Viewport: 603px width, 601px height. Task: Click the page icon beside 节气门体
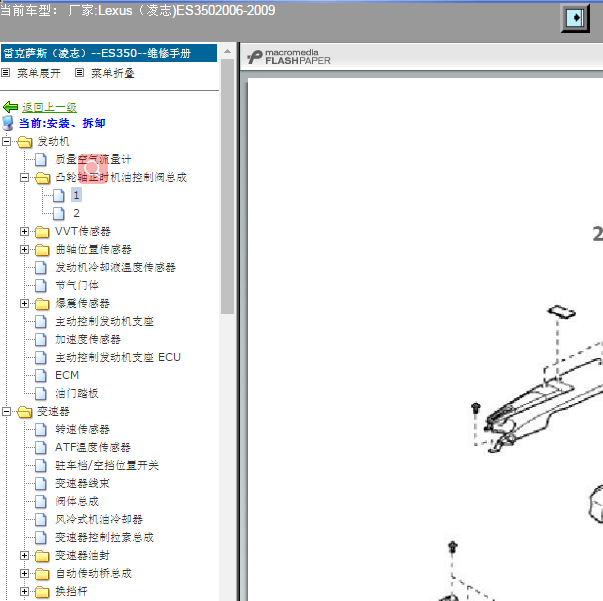[x=41, y=286]
